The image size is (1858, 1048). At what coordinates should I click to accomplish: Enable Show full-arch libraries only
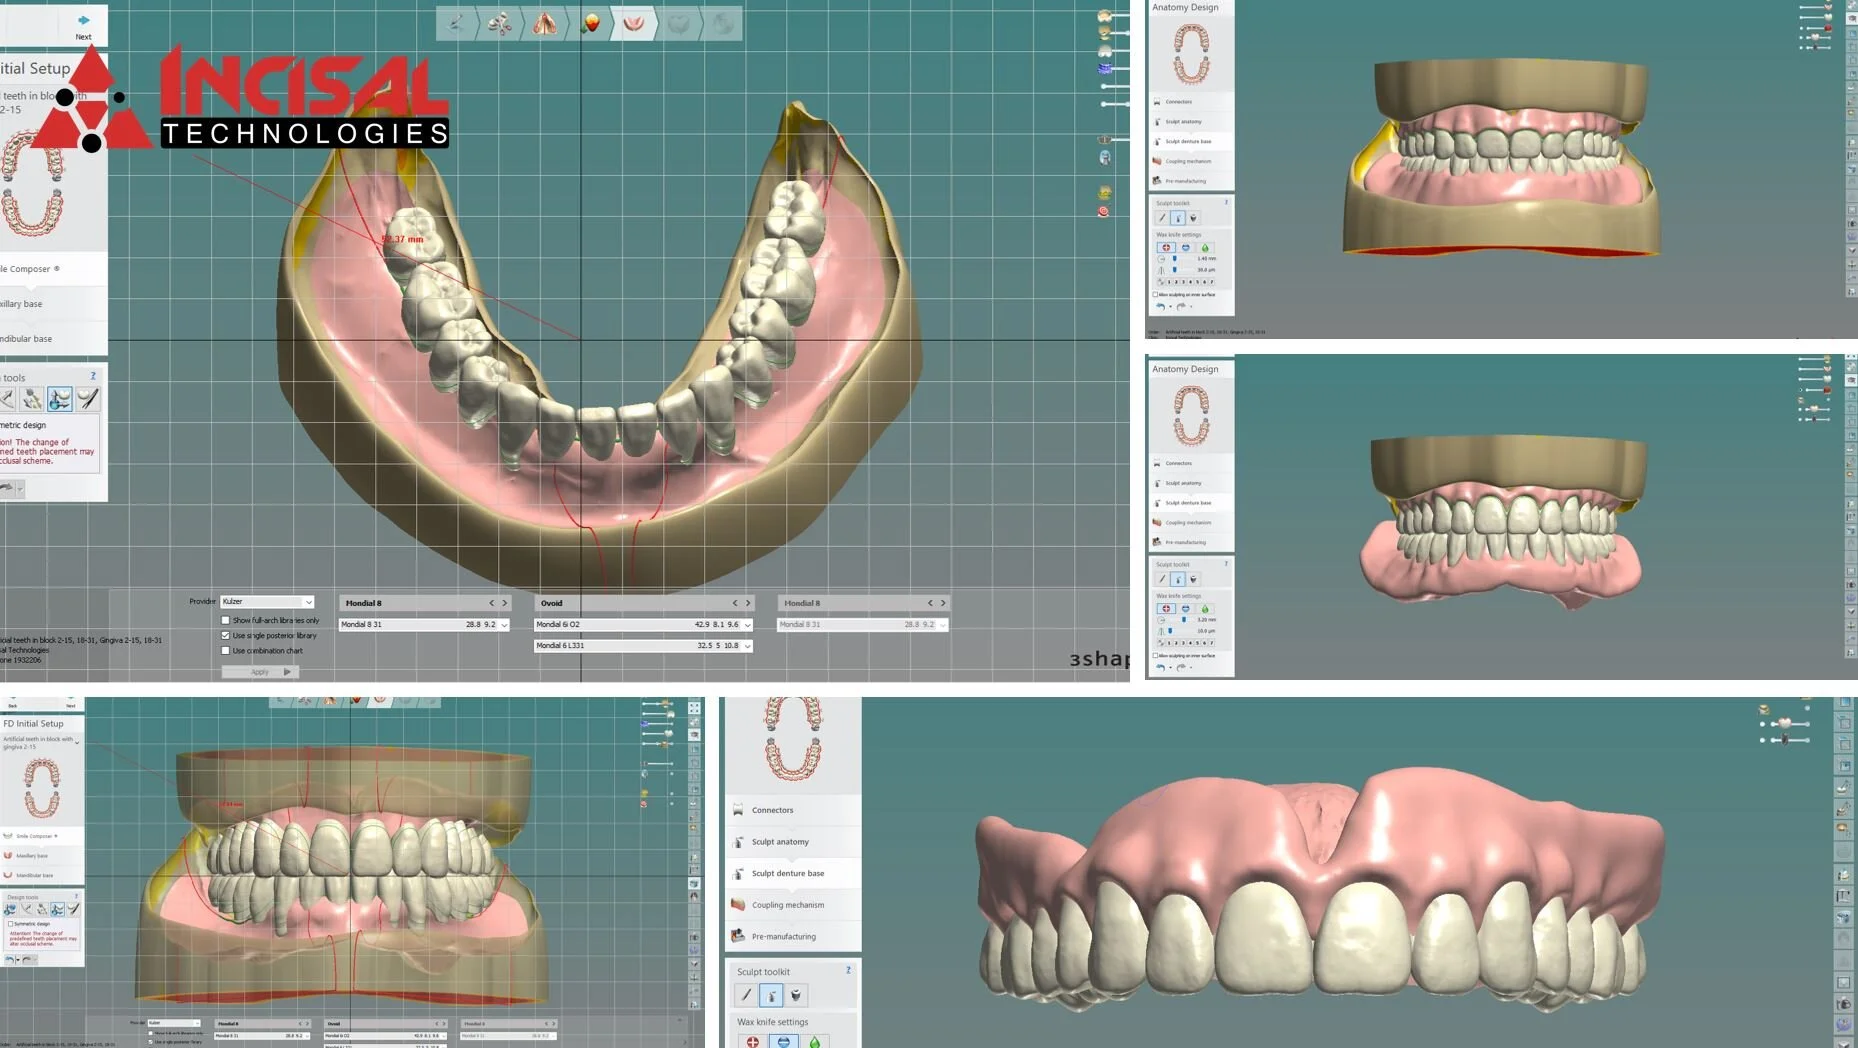[226, 620]
